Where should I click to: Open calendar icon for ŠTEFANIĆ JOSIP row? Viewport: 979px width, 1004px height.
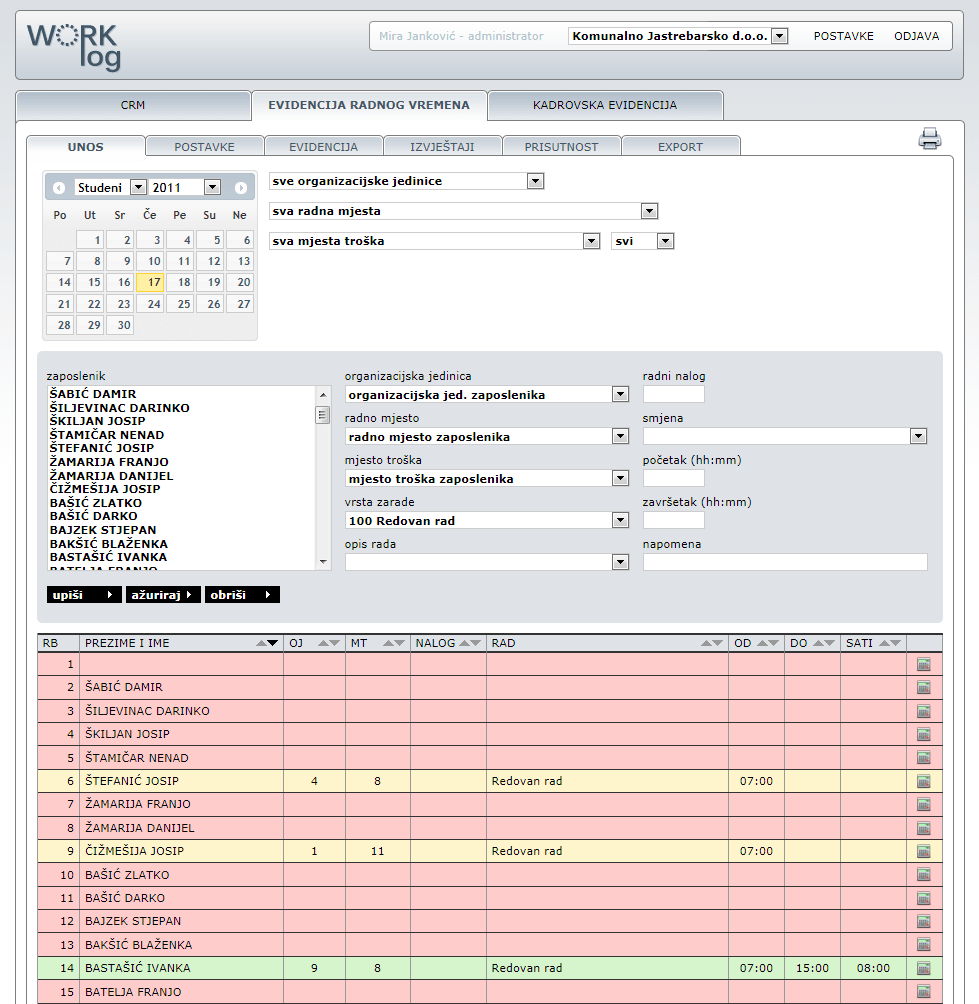click(x=923, y=781)
